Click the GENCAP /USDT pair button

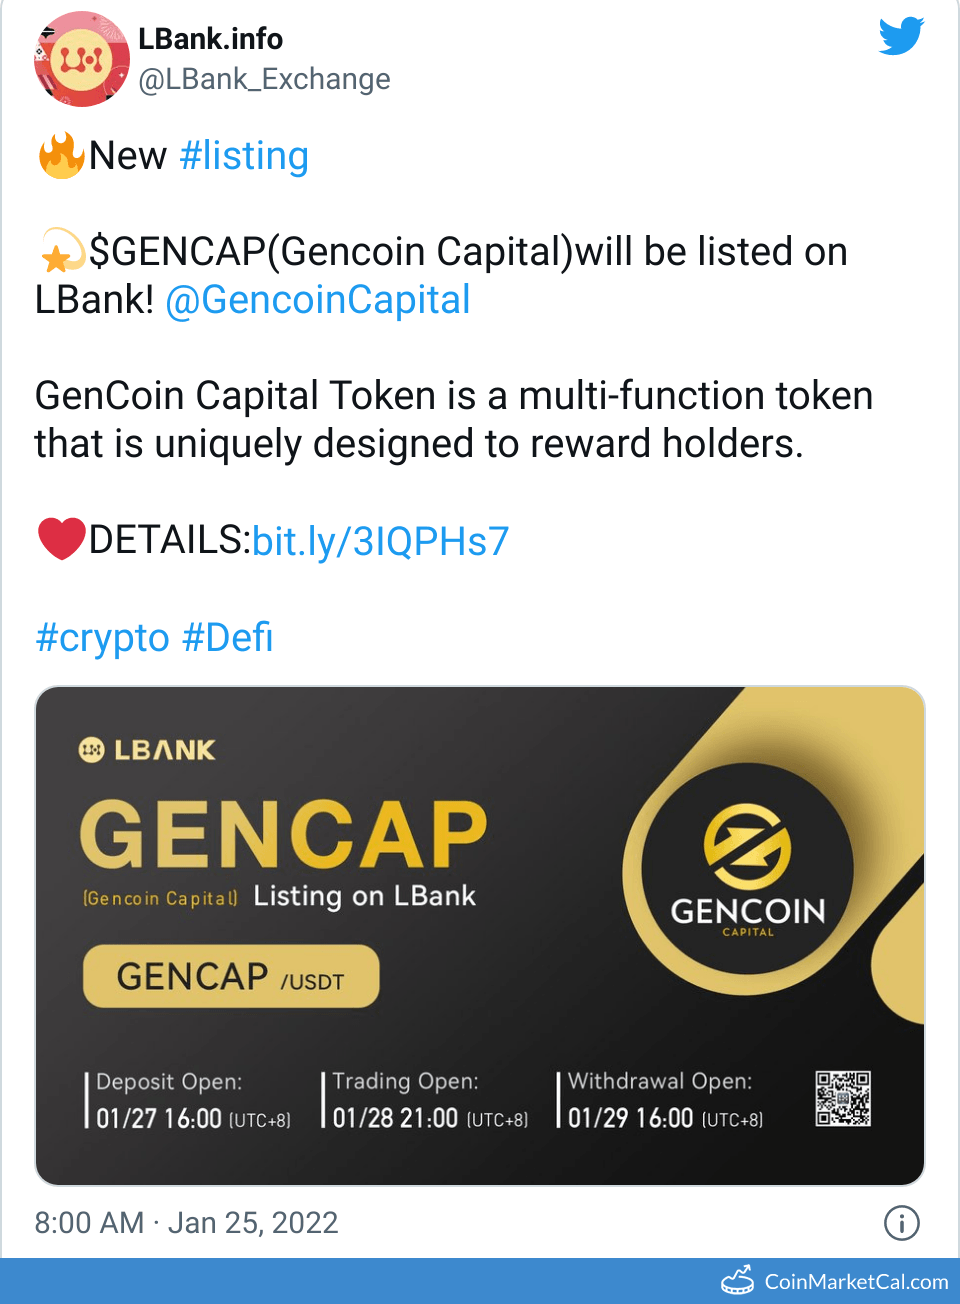231,976
